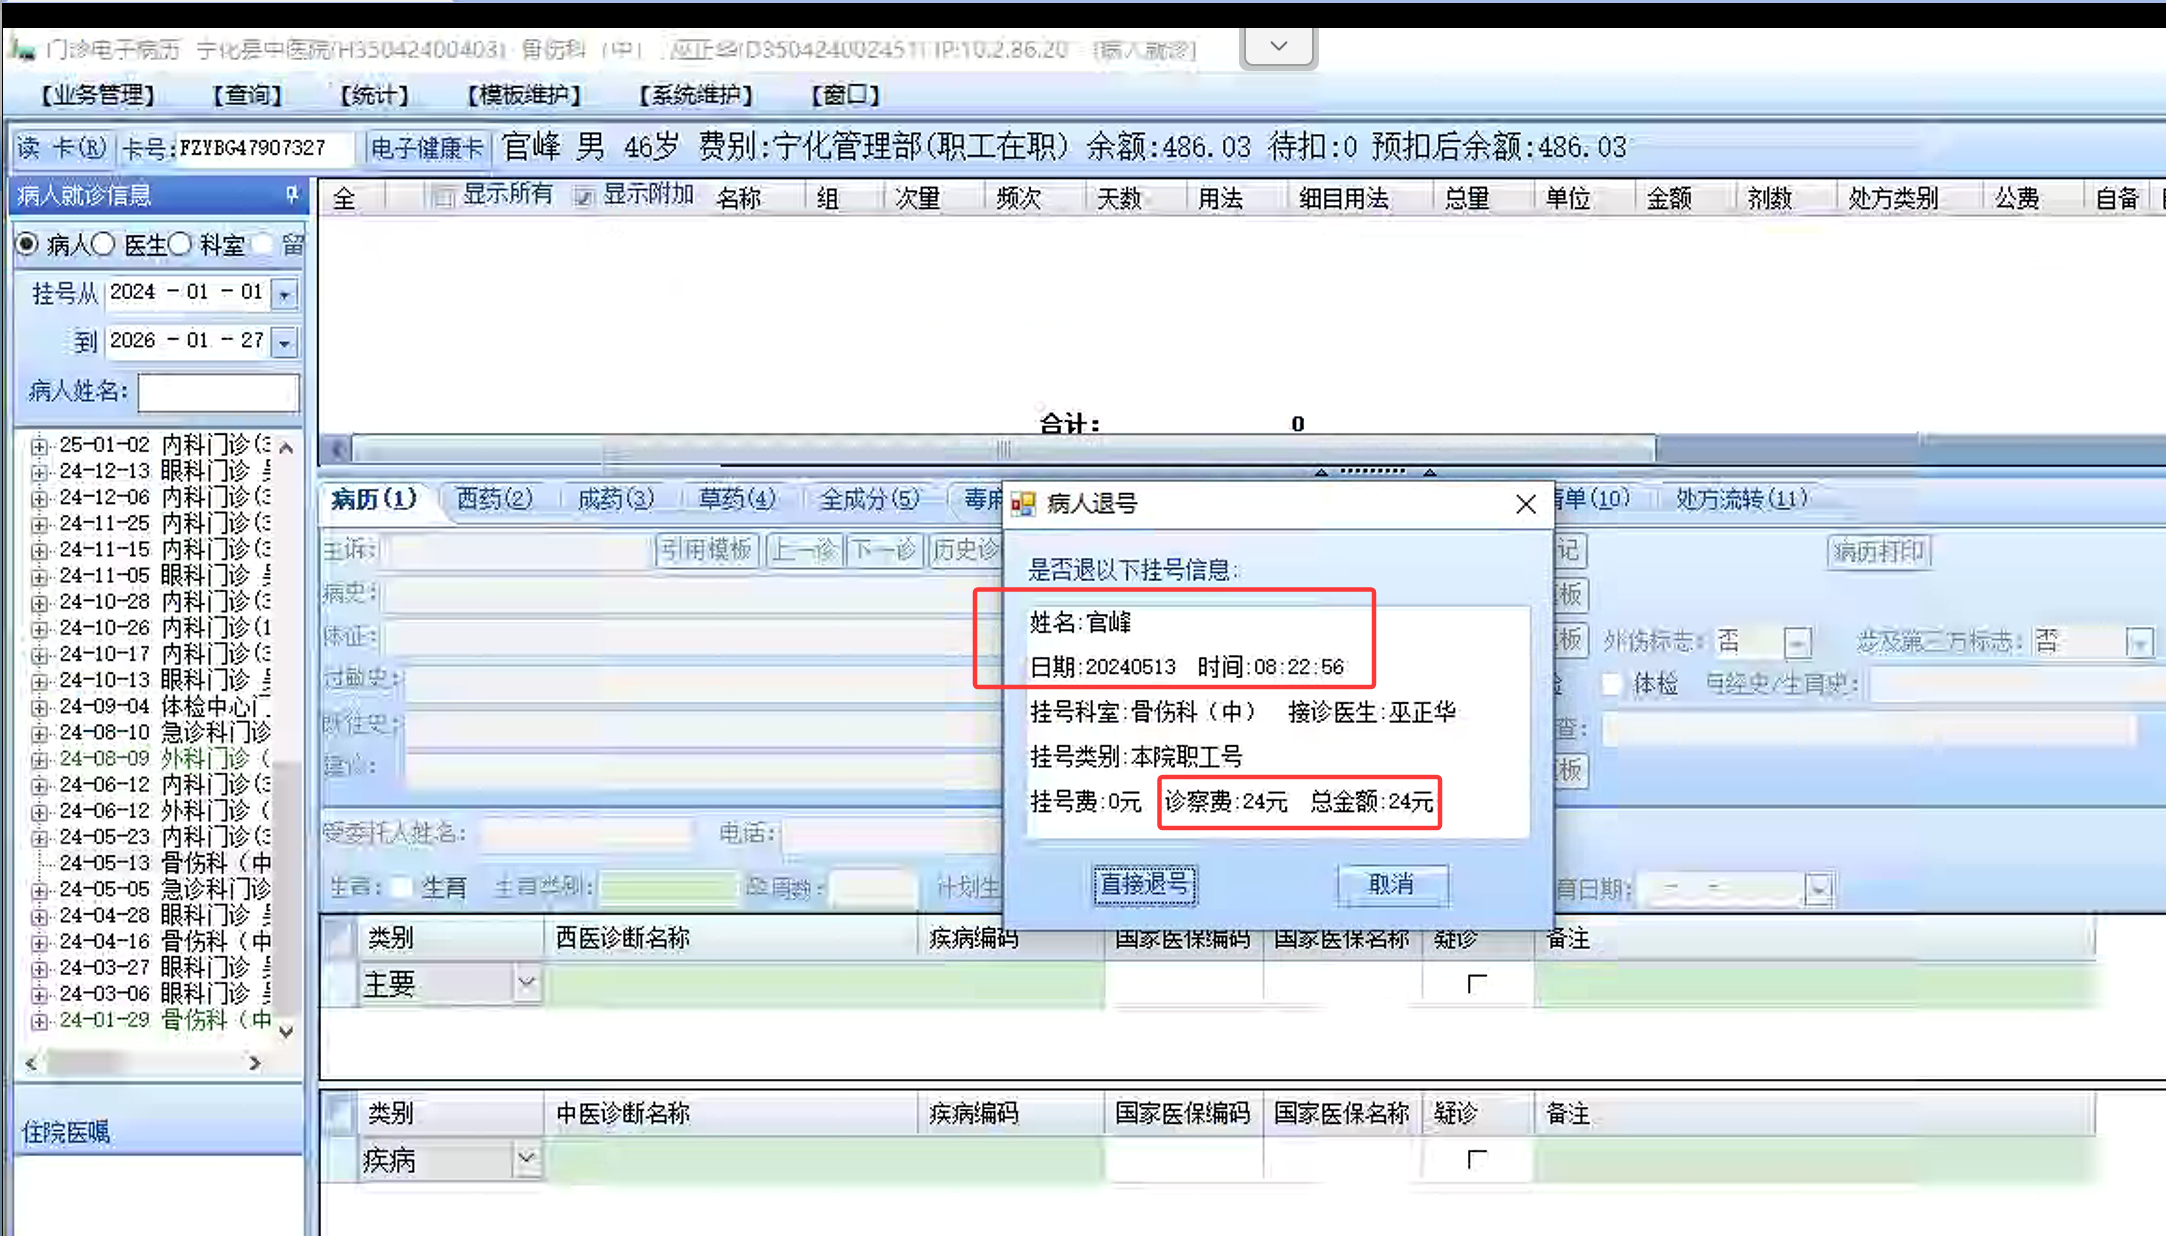Viewport: 2166px width, 1236px height.
Task: Enable the 显示所有 checkbox
Action: click(x=443, y=196)
